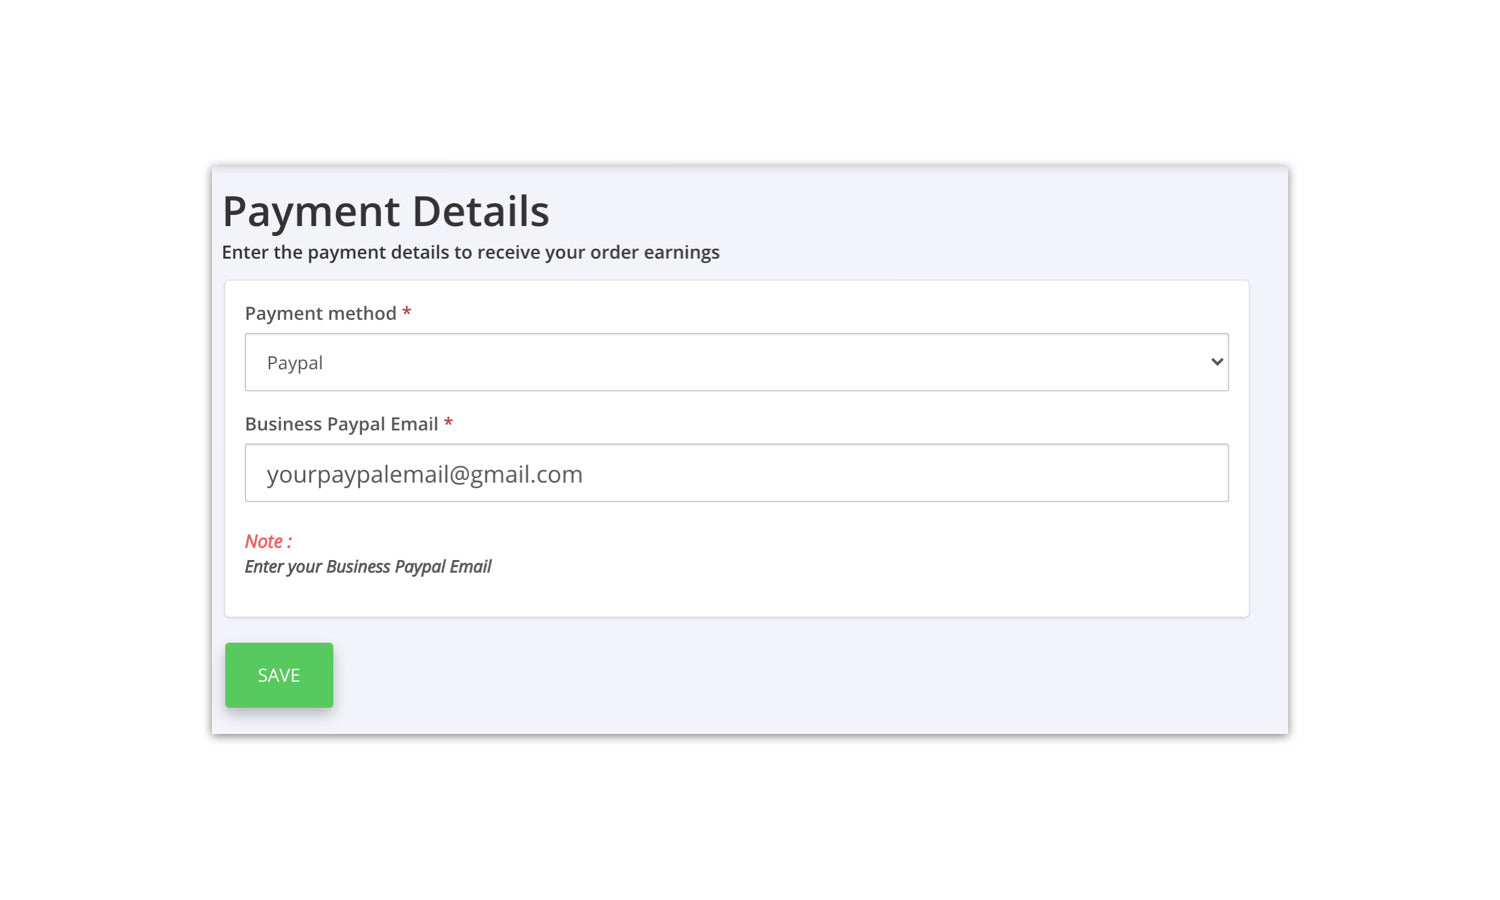Click the 'Payment Details' heading
Image resolution: width=1500 pixels, height=900 pixels.
click(x=385, y=211)
